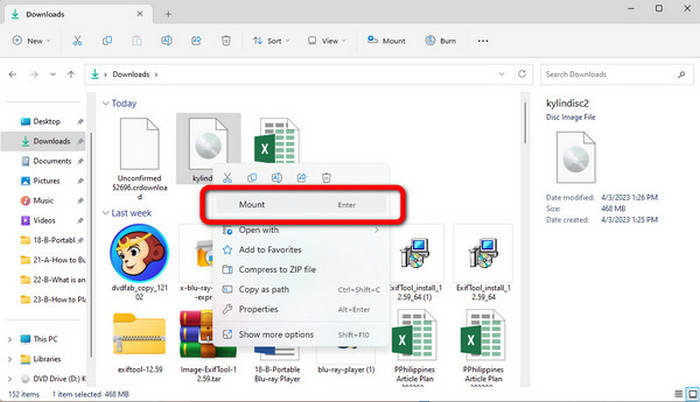This screenshot has width=700, height=402.
Task: Select Desktop in the sidebar
Action: (46, 121)
